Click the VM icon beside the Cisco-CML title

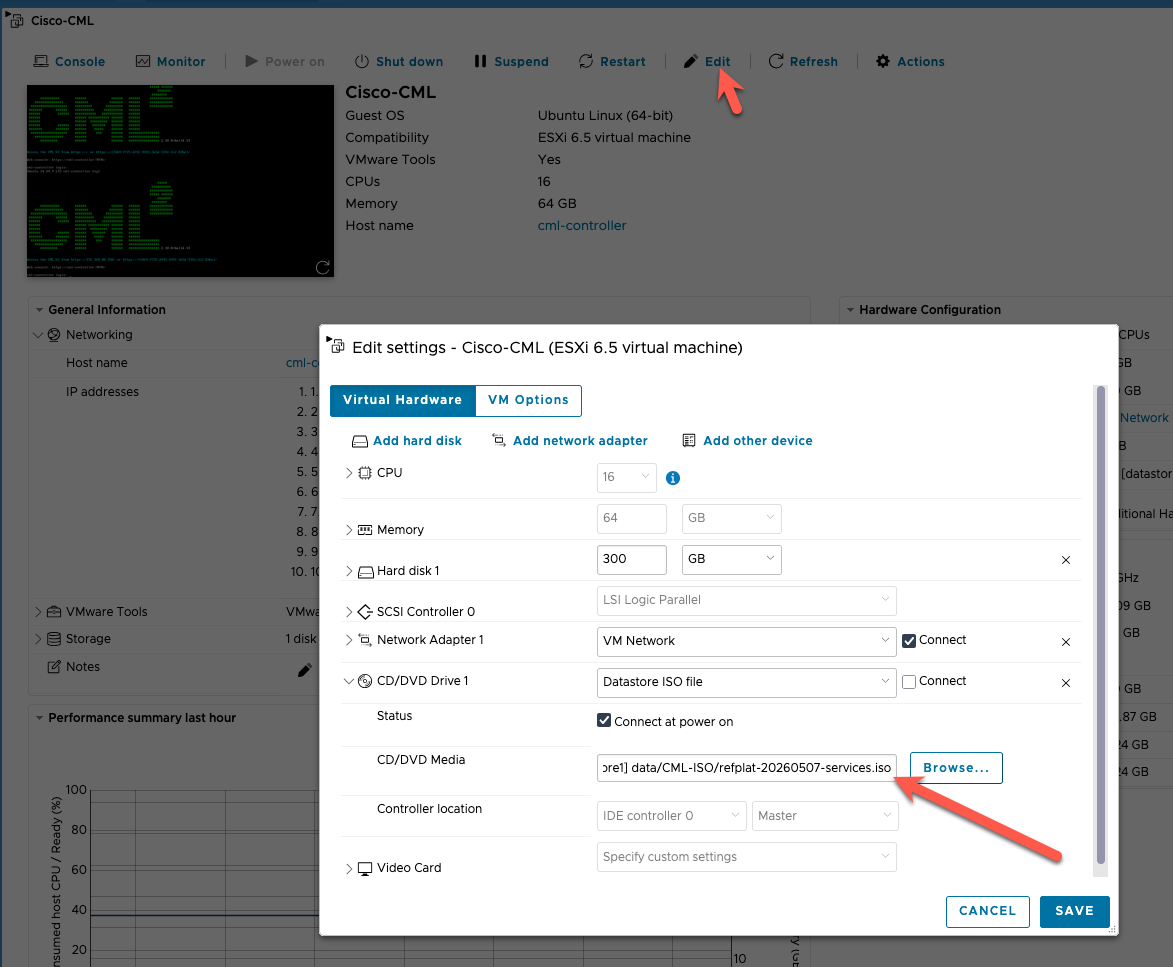[14, 20]
